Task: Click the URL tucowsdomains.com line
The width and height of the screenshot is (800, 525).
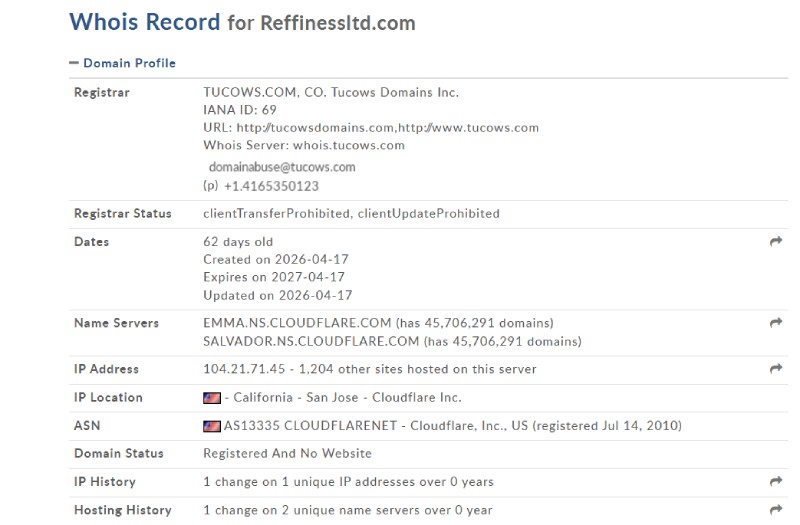Action: (x=371, y=128)
